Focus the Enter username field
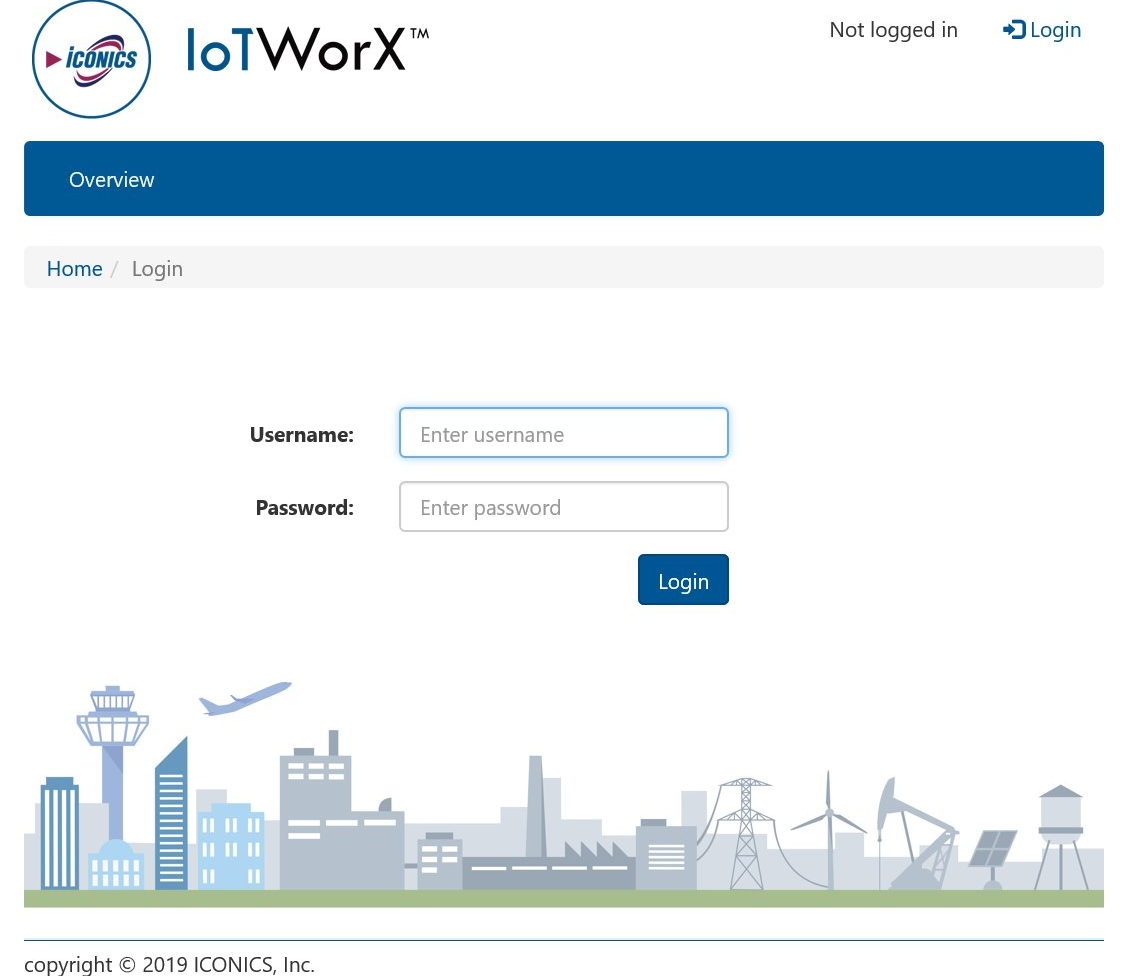This screenshot has width=1140, height=978. click(563, 434)
